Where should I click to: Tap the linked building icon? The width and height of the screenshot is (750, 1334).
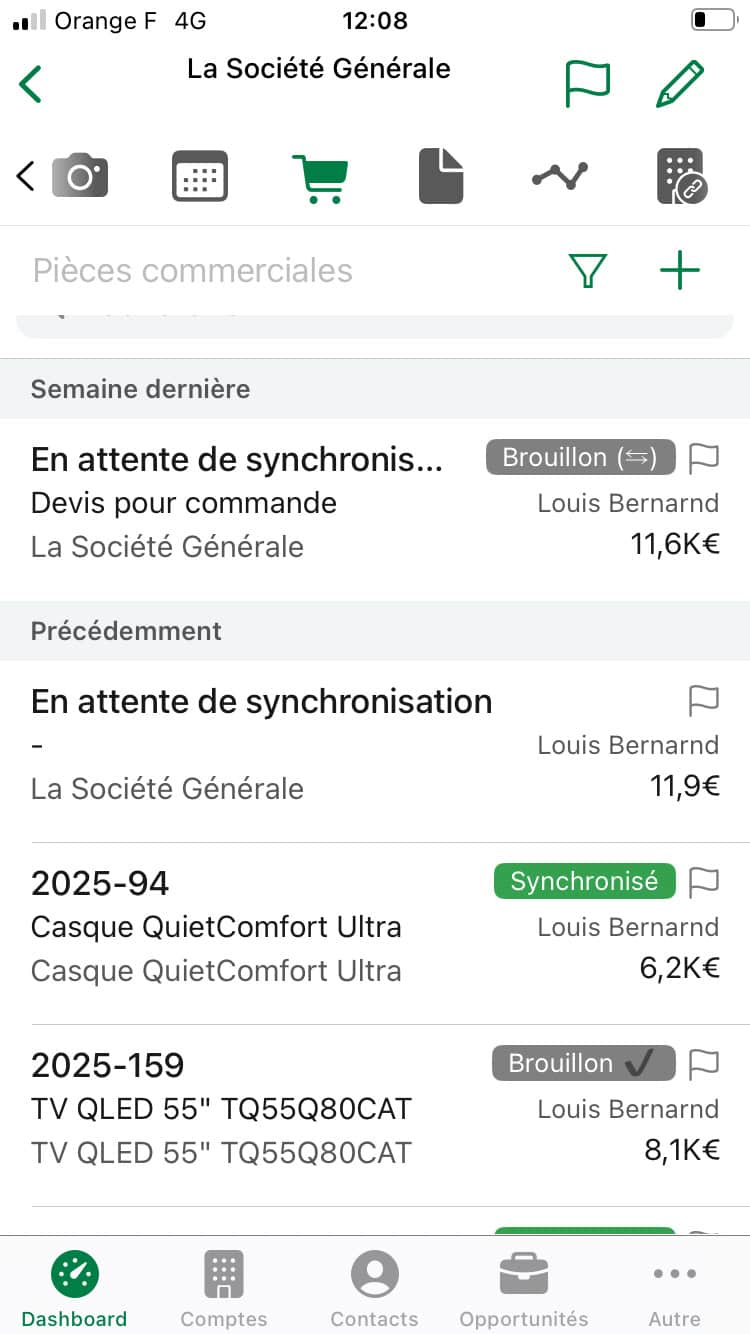click(681, 177)
